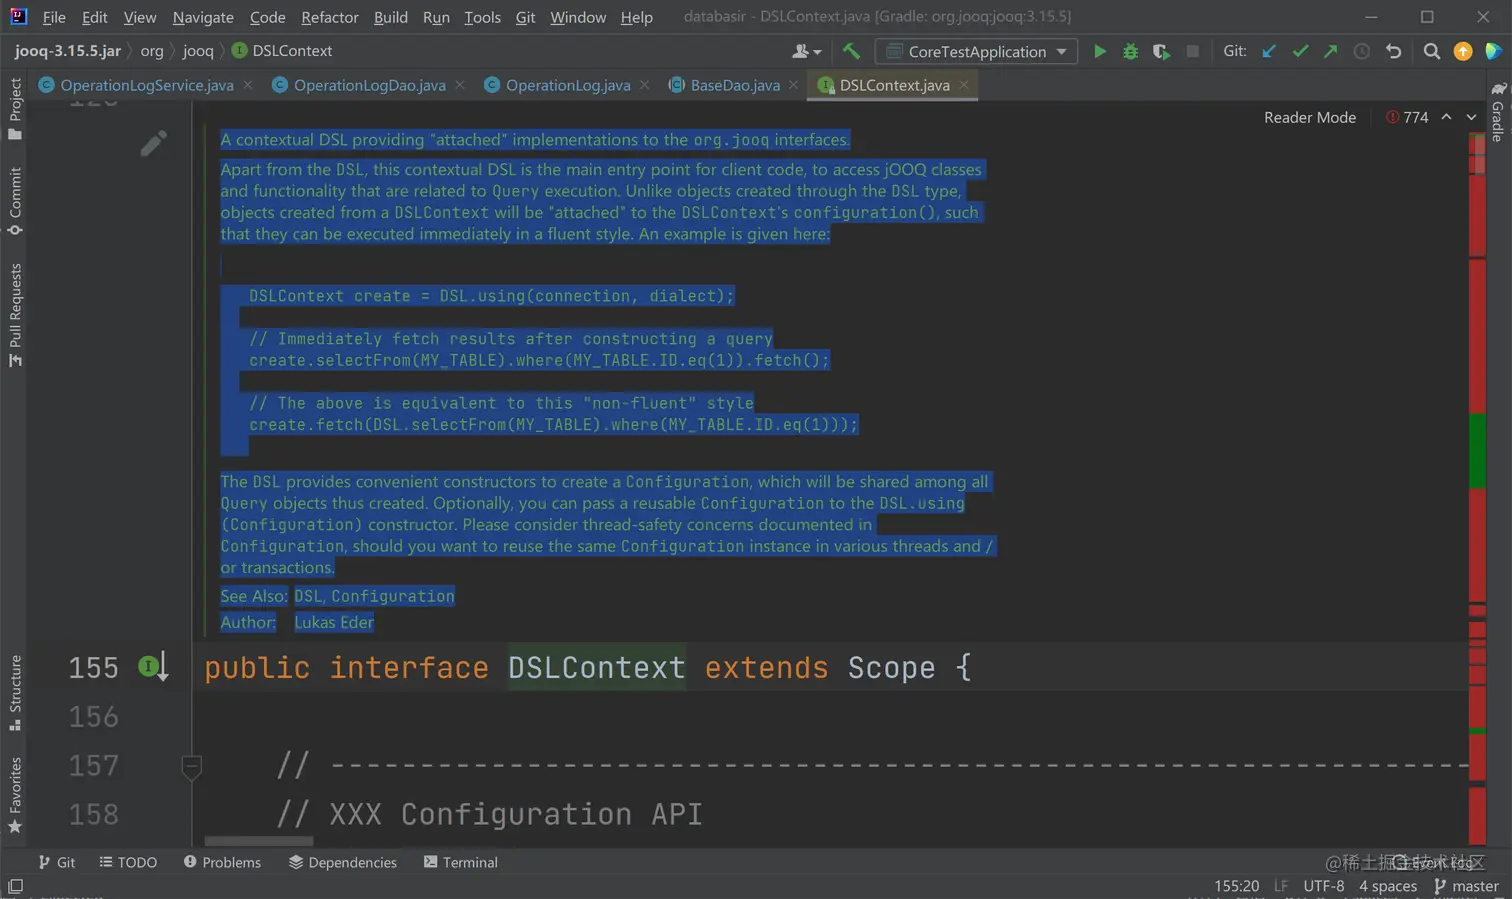1512x899 pixels.
Task: Push commits with the Git push arrow
Action: (1331, 51)
